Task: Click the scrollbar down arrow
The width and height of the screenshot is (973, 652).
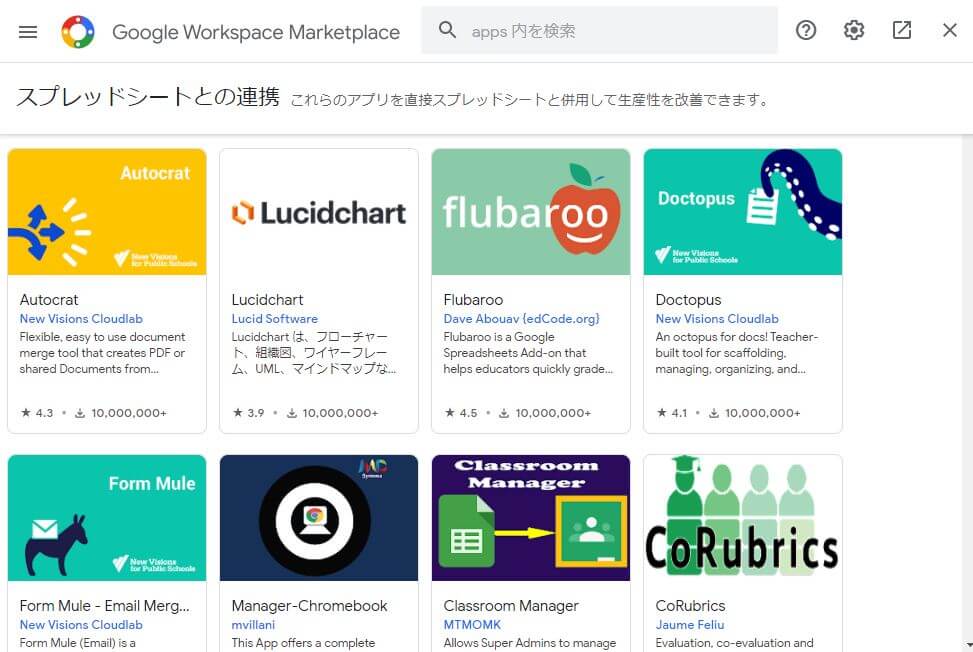Action: tap(968, 646)
